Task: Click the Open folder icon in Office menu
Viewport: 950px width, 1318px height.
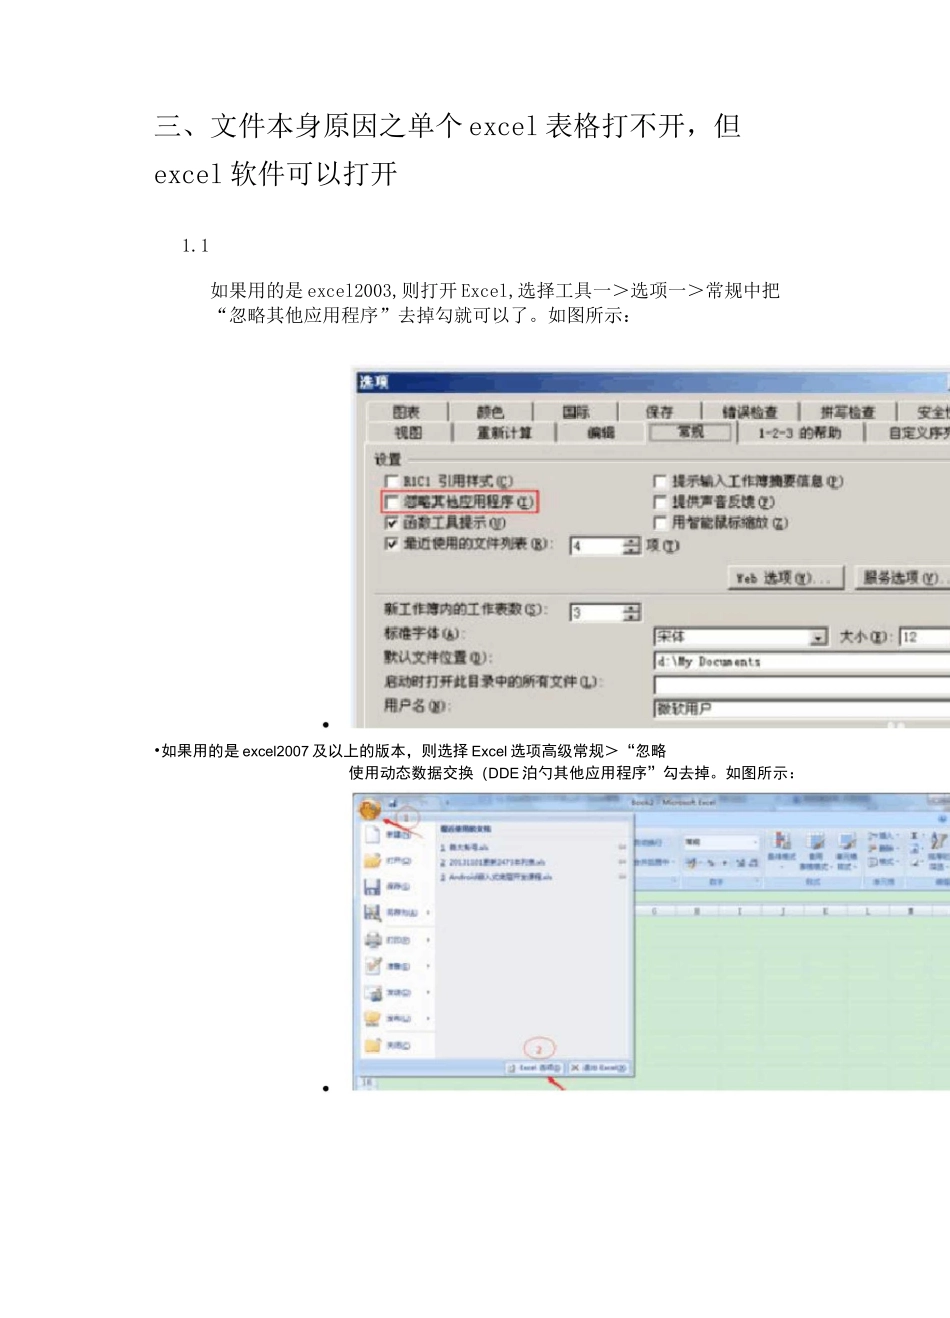Action: (x=372, y=860)
